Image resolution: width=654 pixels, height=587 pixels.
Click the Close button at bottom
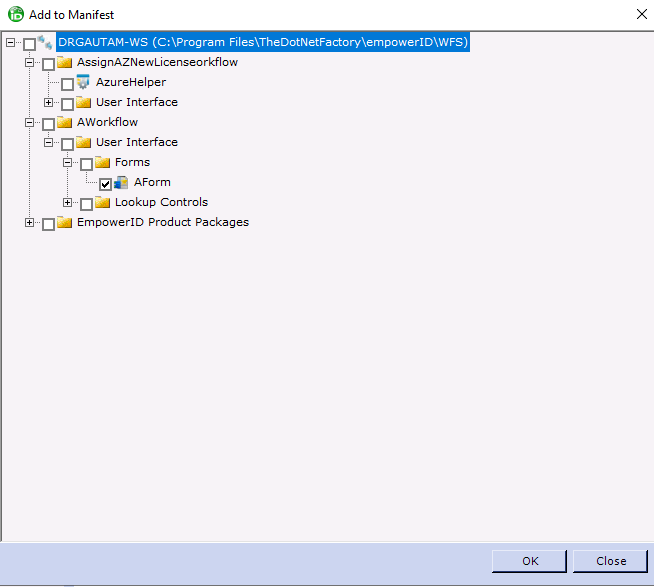pos(612,561)
